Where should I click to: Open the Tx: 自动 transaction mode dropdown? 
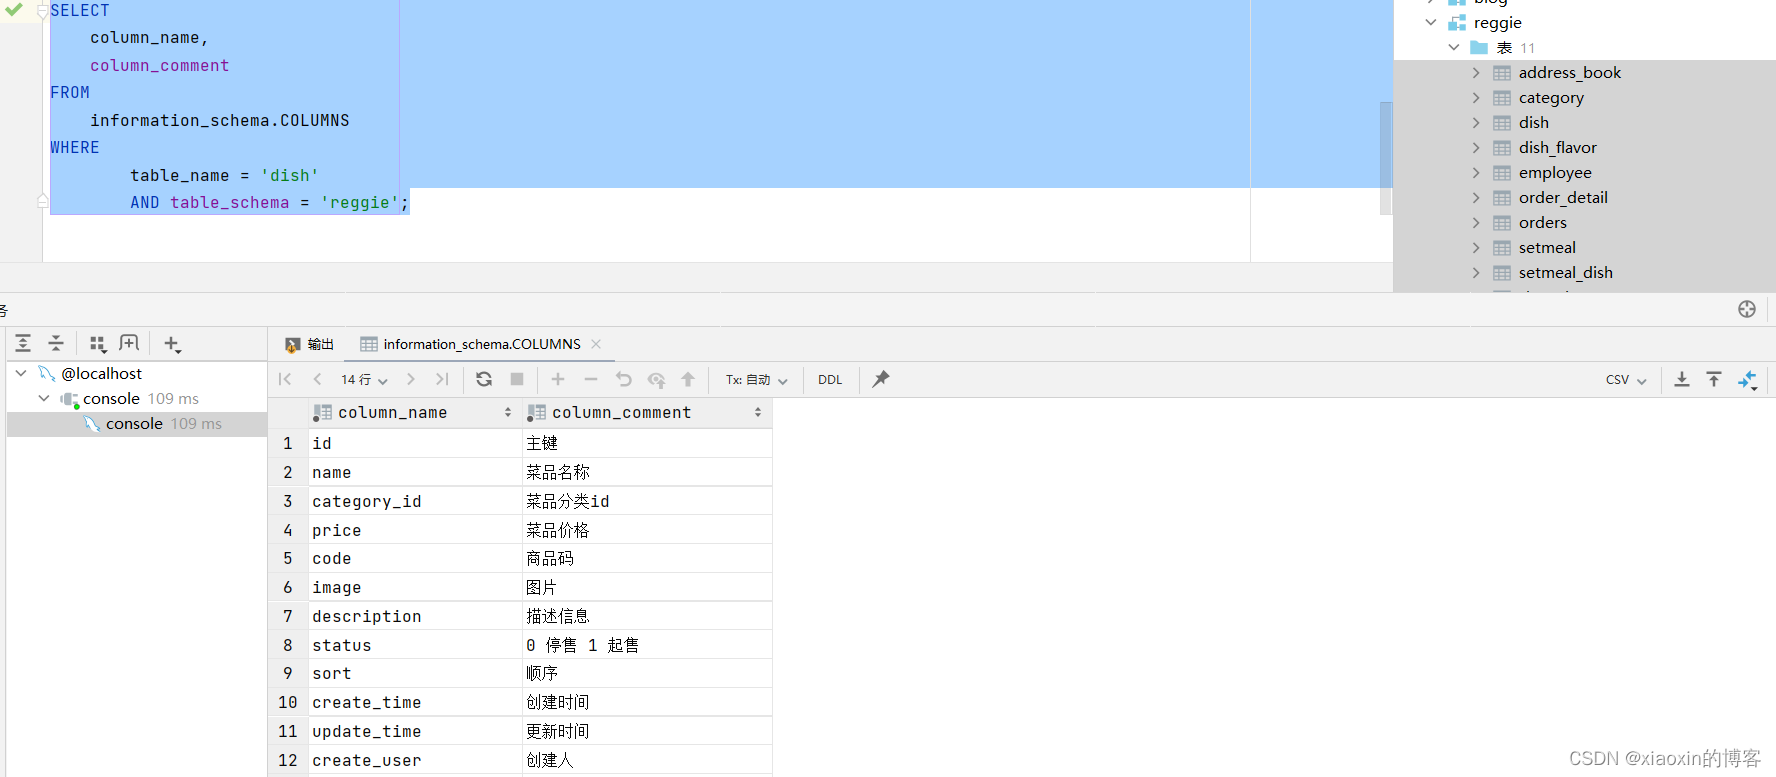(757, 380)
